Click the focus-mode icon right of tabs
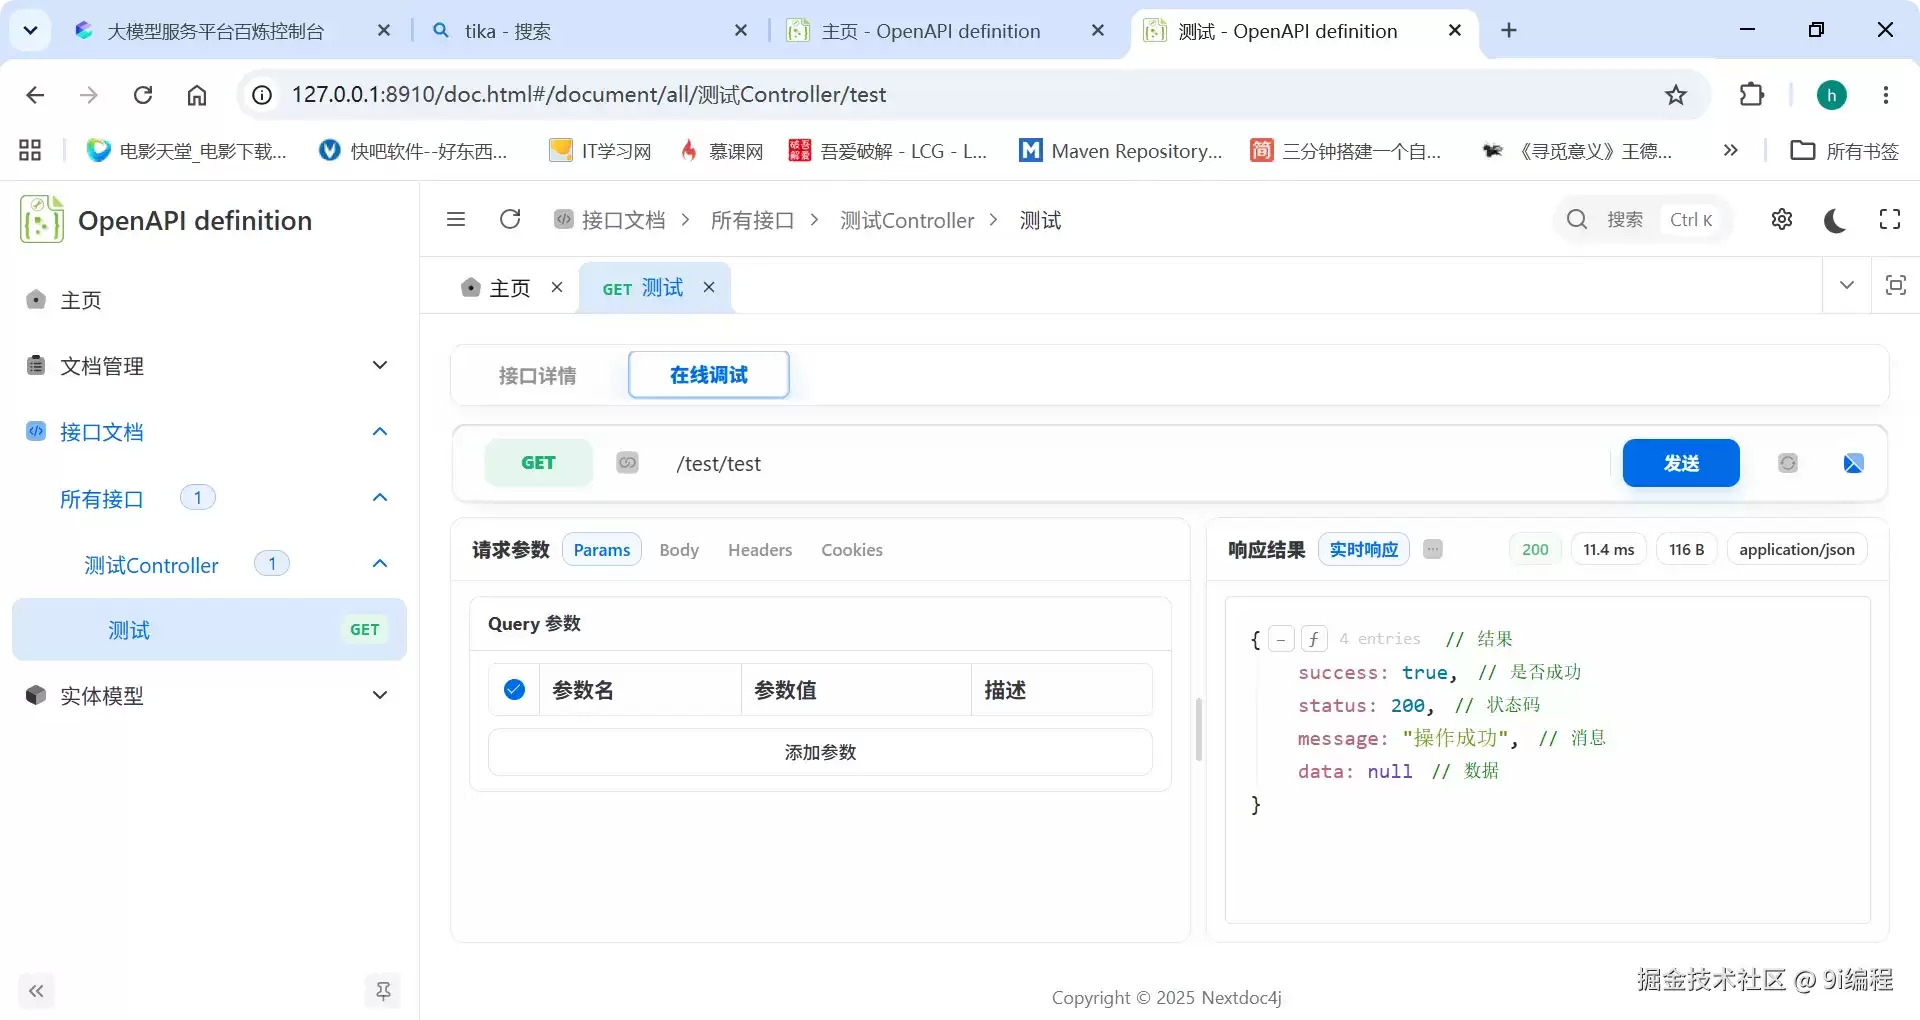This screenshot has height=1020, width=1920. click(x=1895, y=285)
